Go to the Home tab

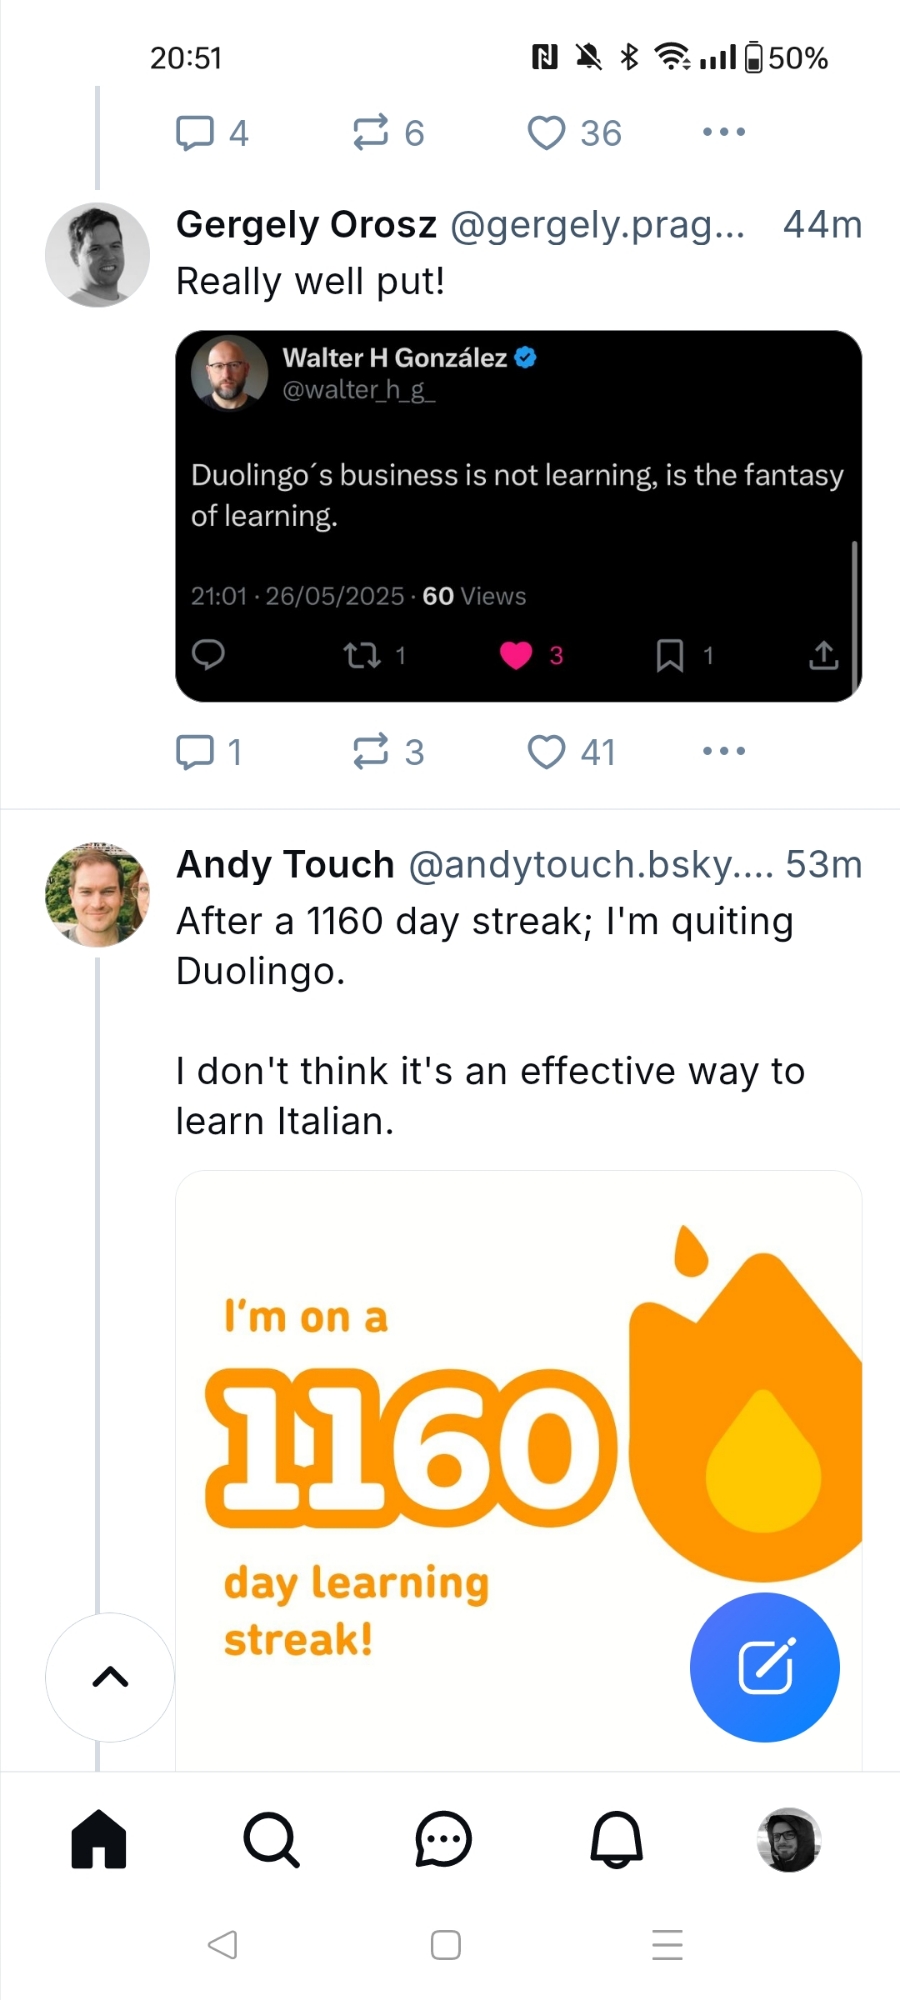coord(99,1839)
